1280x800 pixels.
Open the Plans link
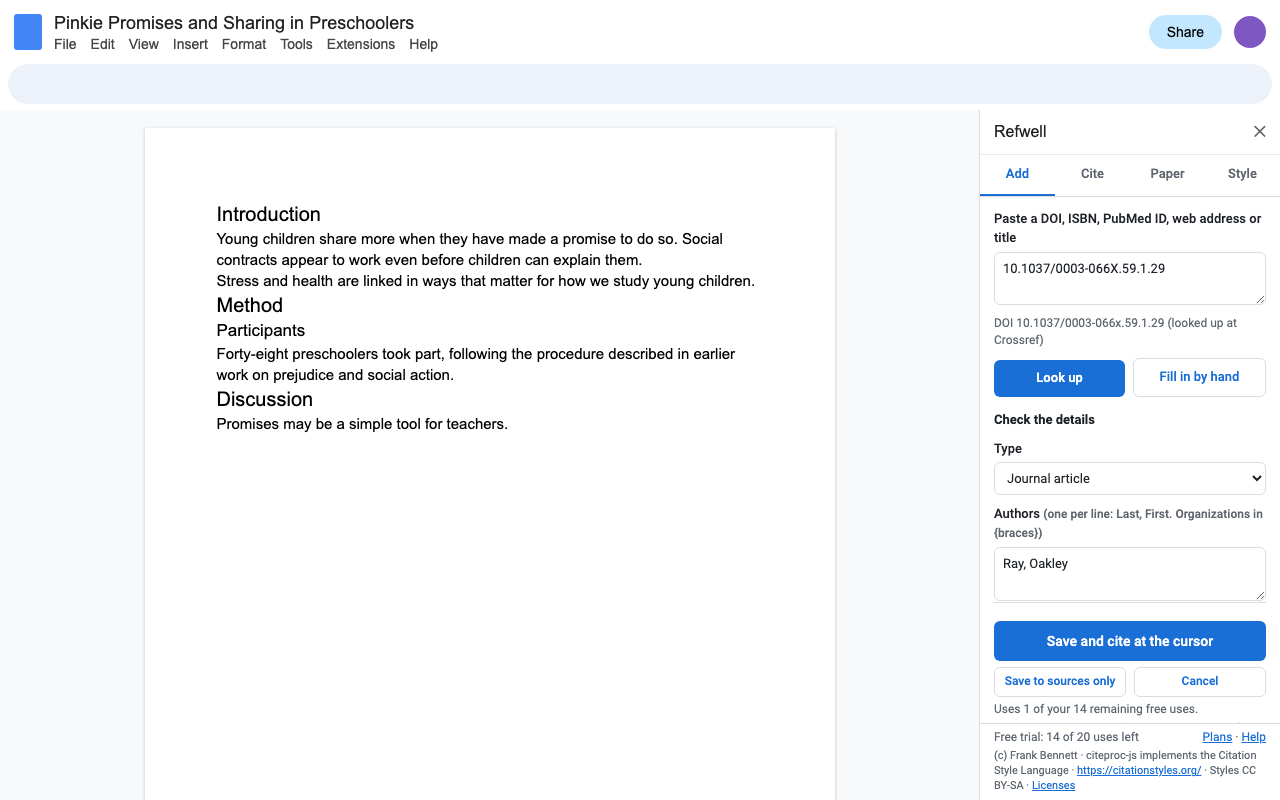click(x=1217, y=737)
